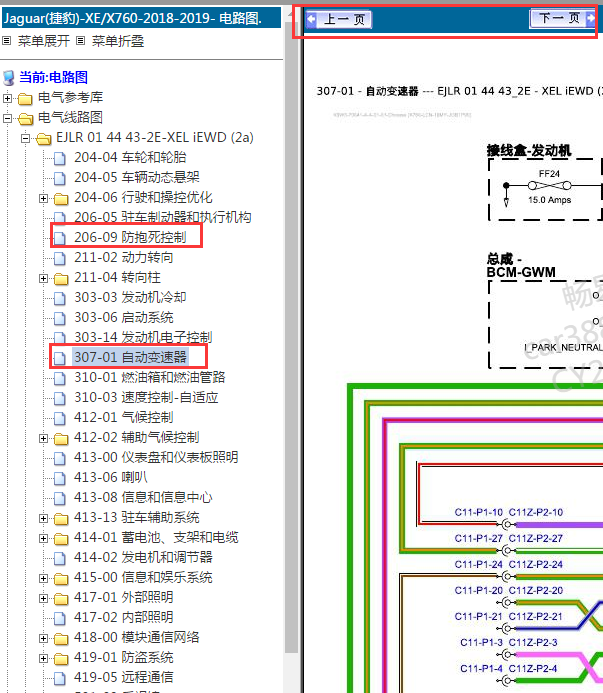Click the 电气参考库 folder icon

coord(25,99)
